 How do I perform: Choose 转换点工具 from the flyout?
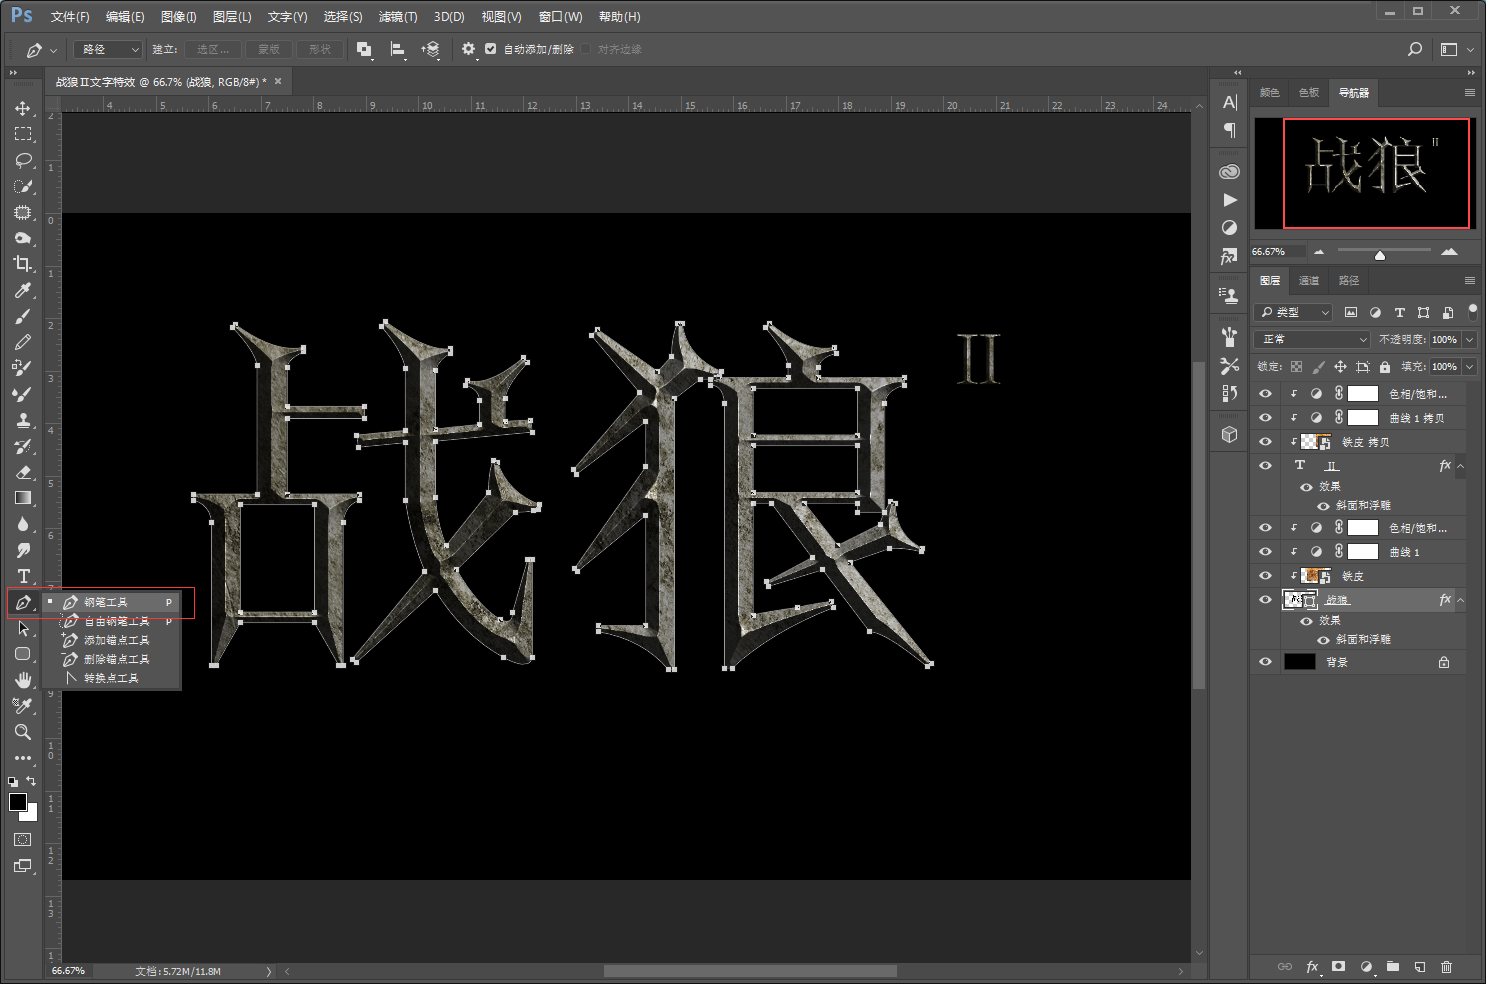(x=111, y=678)
